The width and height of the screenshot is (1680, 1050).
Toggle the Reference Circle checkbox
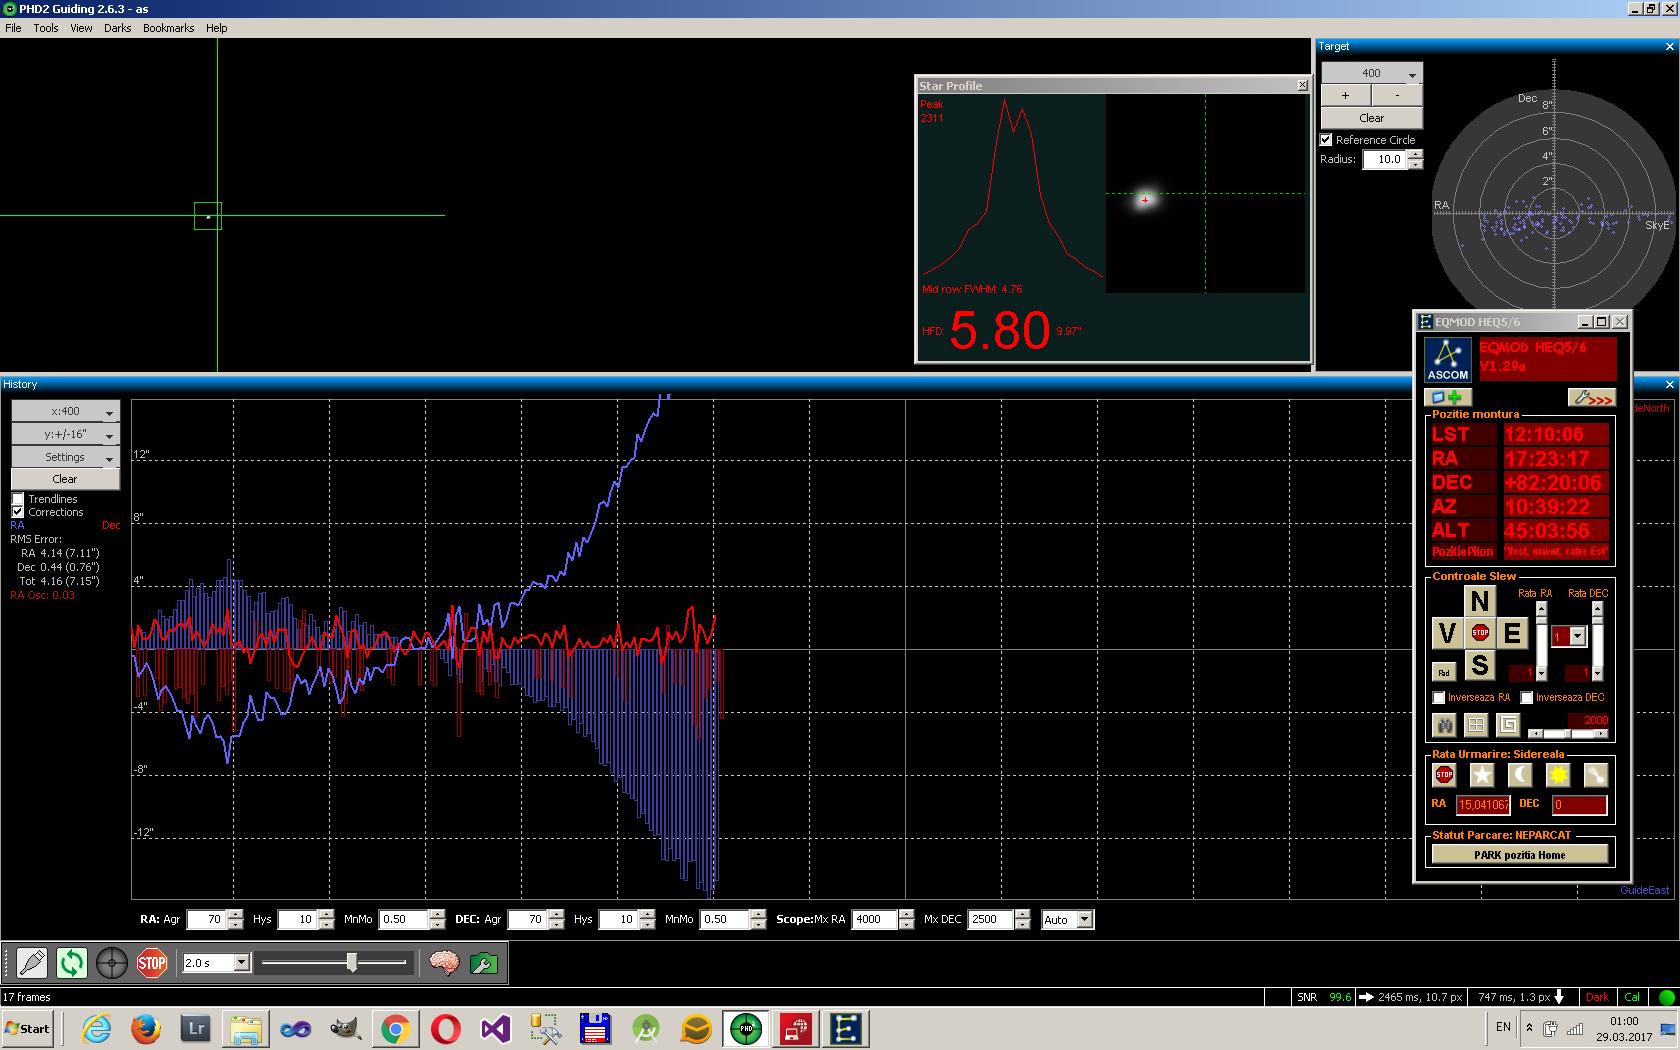(1326, 140)
